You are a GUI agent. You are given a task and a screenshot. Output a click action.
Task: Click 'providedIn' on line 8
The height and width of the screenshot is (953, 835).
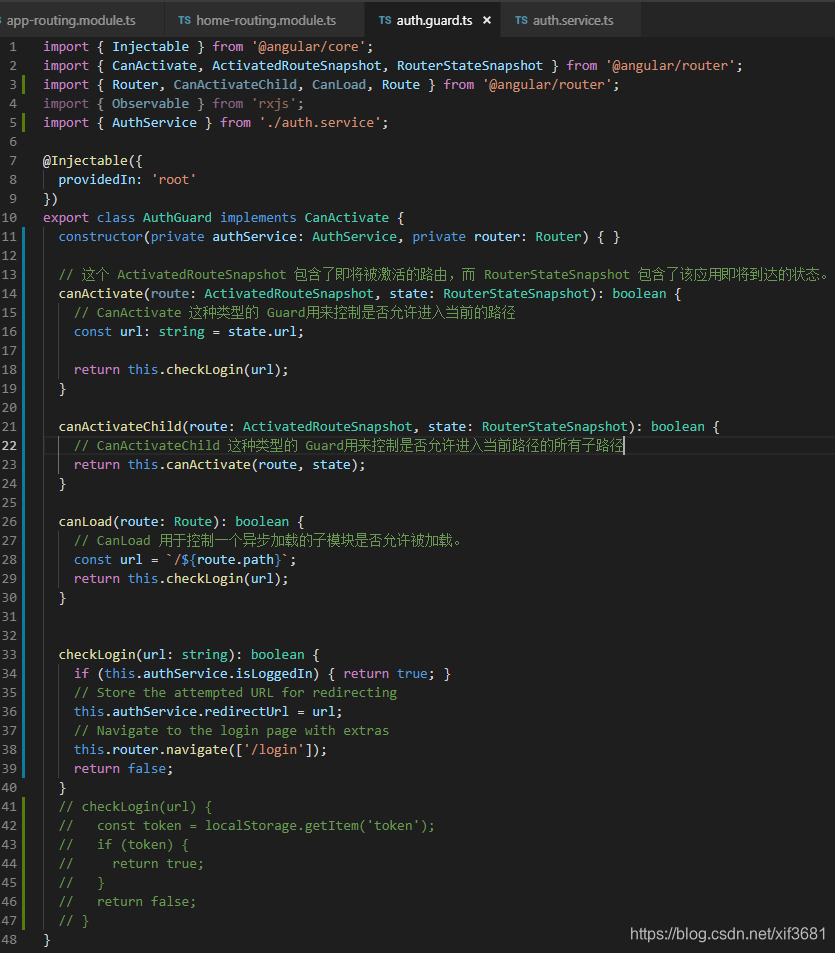[x=97, y=180]
